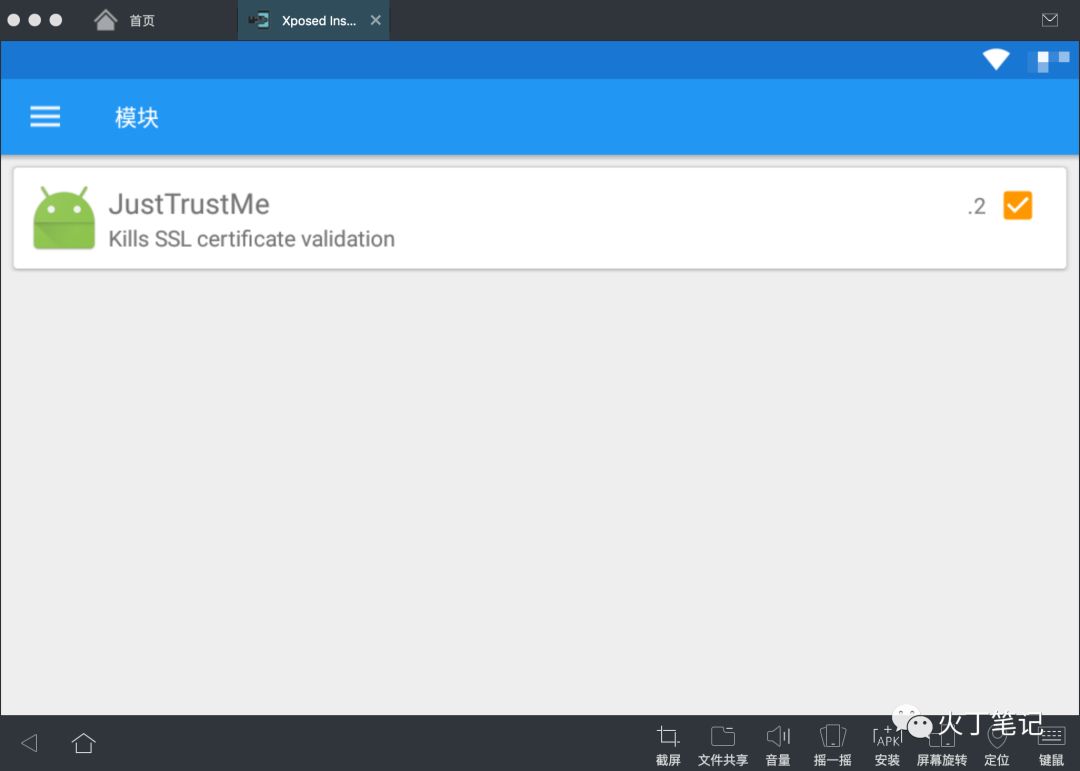Click the Xposed tab app icon
1080x771 pixels.
(259, 21)
